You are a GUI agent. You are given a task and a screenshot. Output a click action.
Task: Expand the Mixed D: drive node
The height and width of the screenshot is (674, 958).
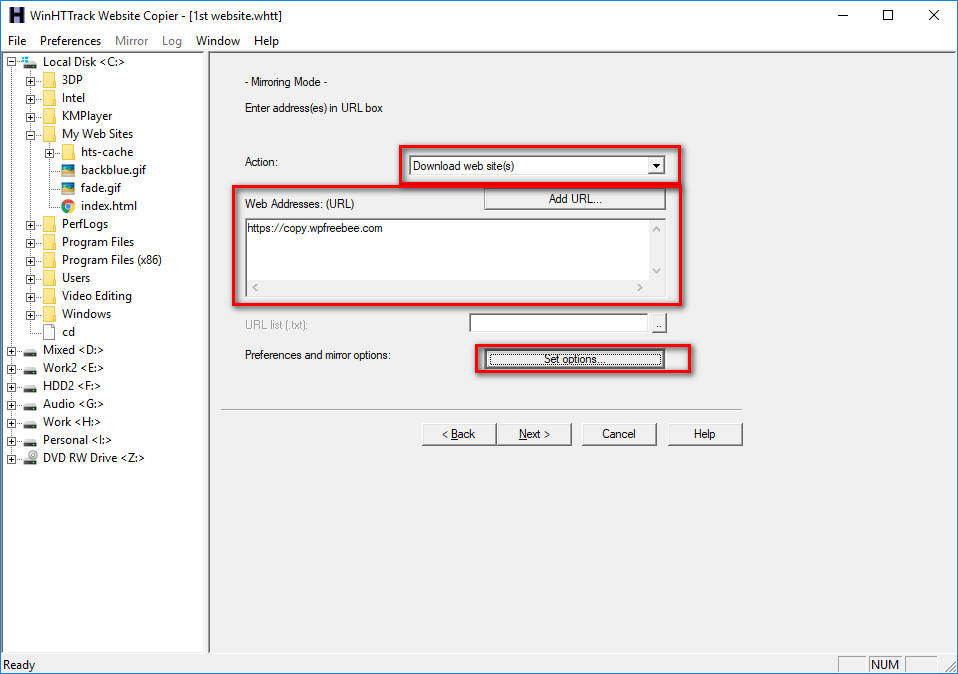[11, 351]
